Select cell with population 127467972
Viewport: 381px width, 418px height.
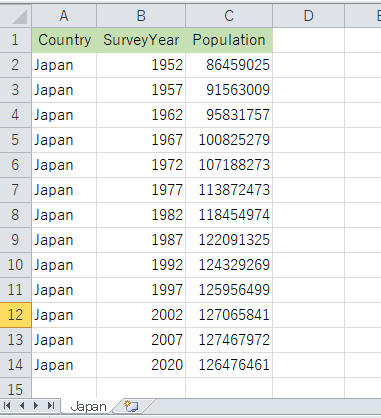coord(229,340)
